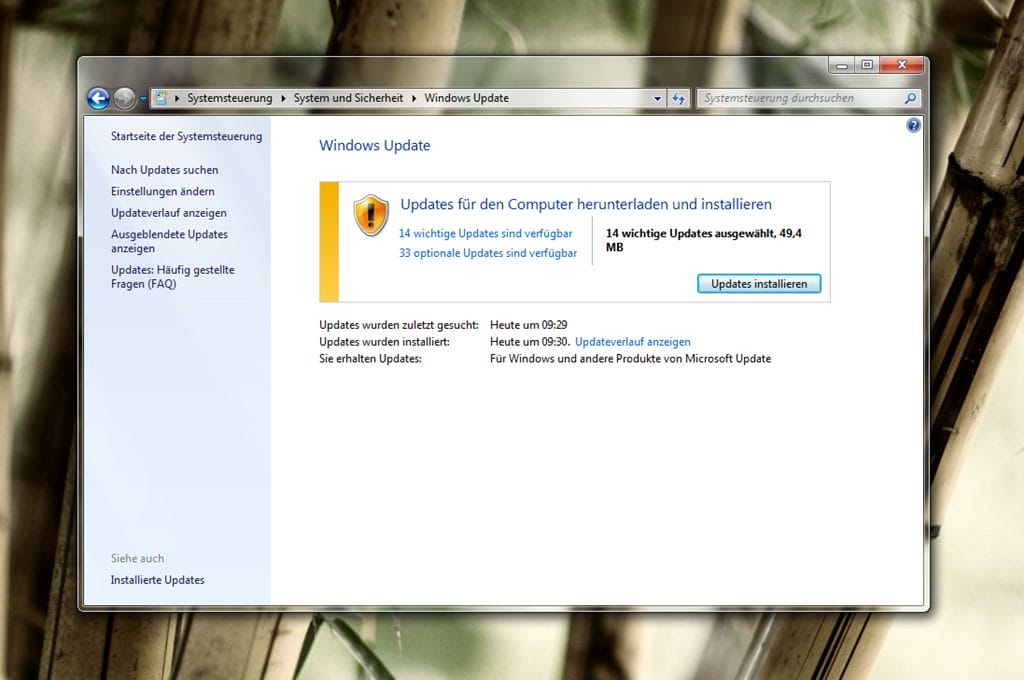Image resolution: width=1024 pixels, height=680 pixels.
Task: Click the control panel icon in address bar
Action: click(161, 98)
